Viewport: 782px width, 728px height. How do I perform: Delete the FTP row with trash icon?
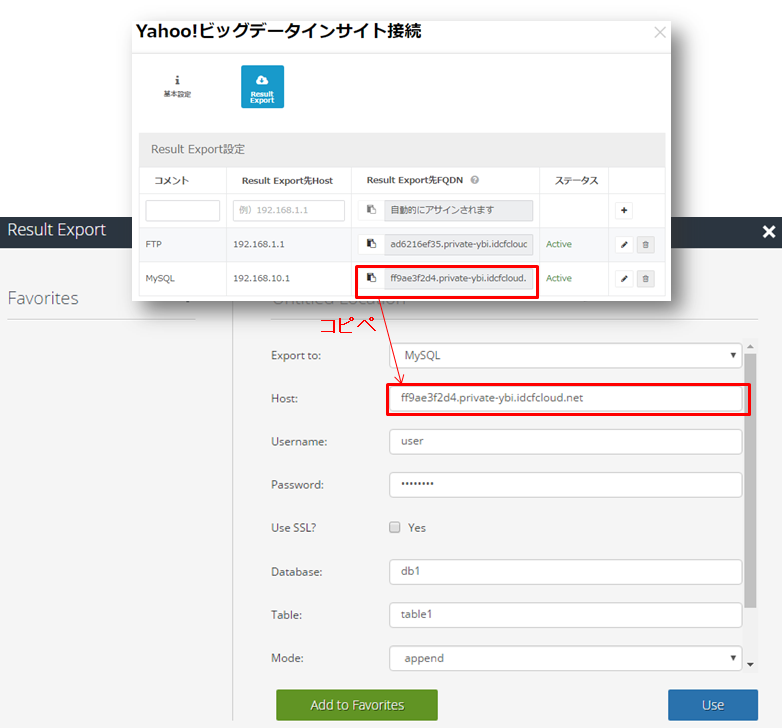coord(645,244)
